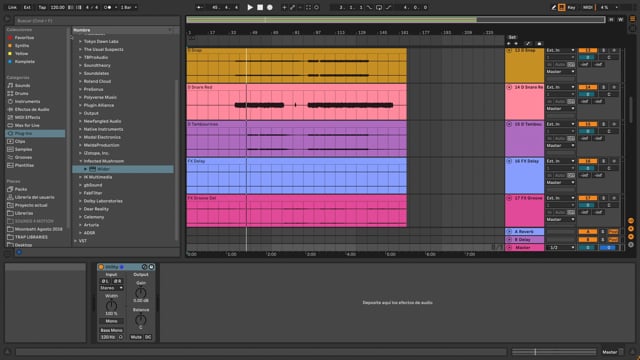Expand the Plugin Alliance folder

[x=80, y=105]
